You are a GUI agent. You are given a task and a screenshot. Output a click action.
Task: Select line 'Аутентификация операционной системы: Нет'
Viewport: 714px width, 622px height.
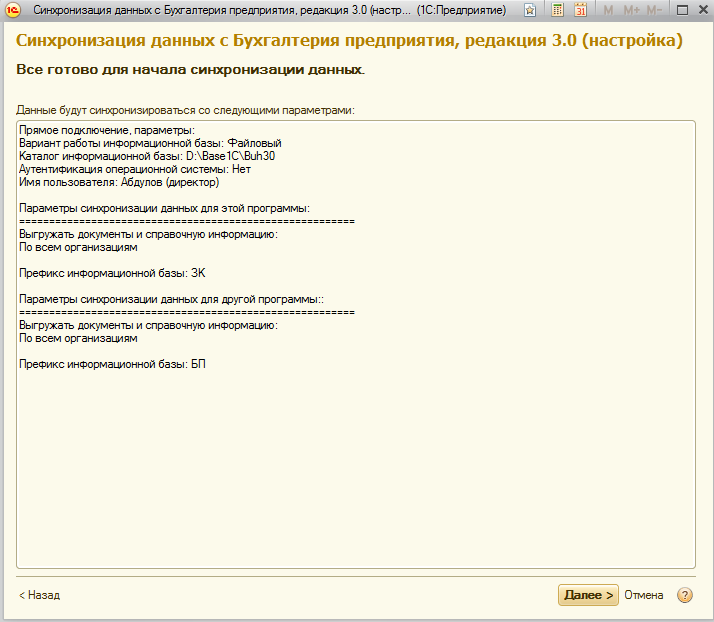(135, 169)
